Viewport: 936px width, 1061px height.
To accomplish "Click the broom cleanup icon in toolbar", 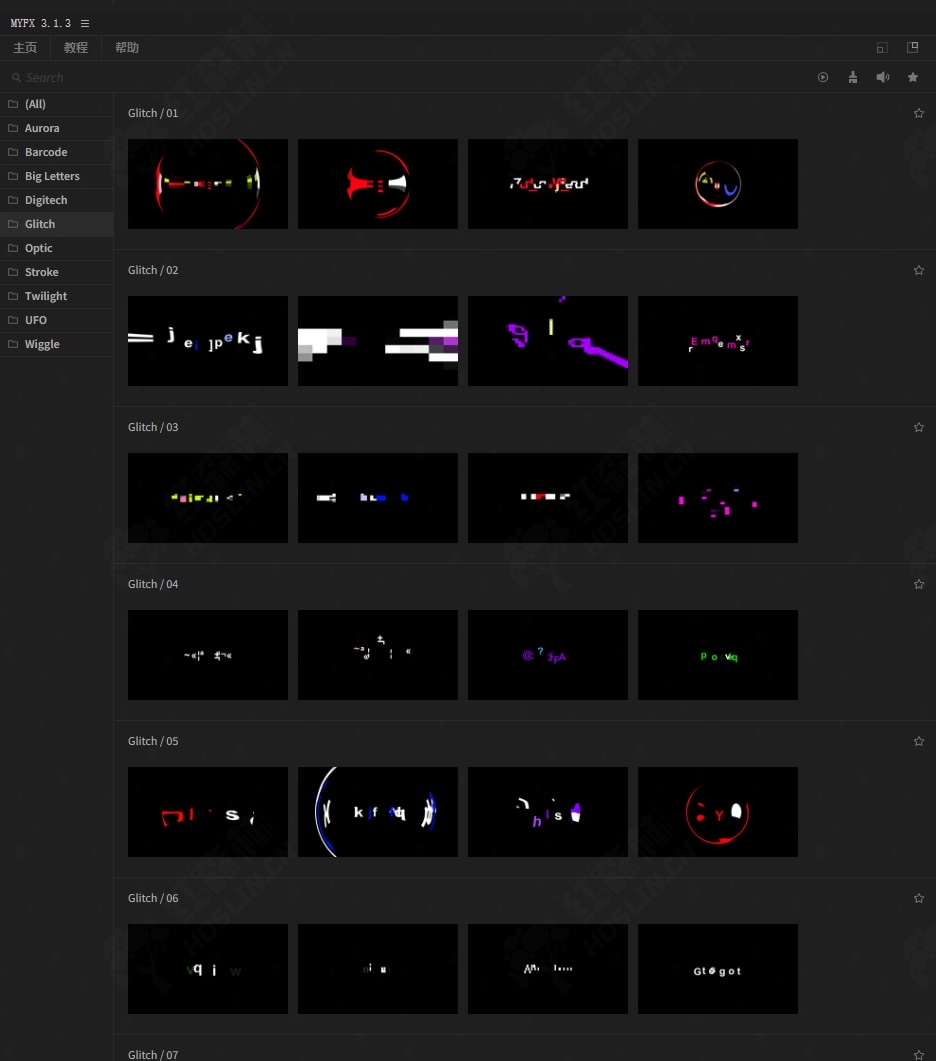I will click(x=853, y=77).
